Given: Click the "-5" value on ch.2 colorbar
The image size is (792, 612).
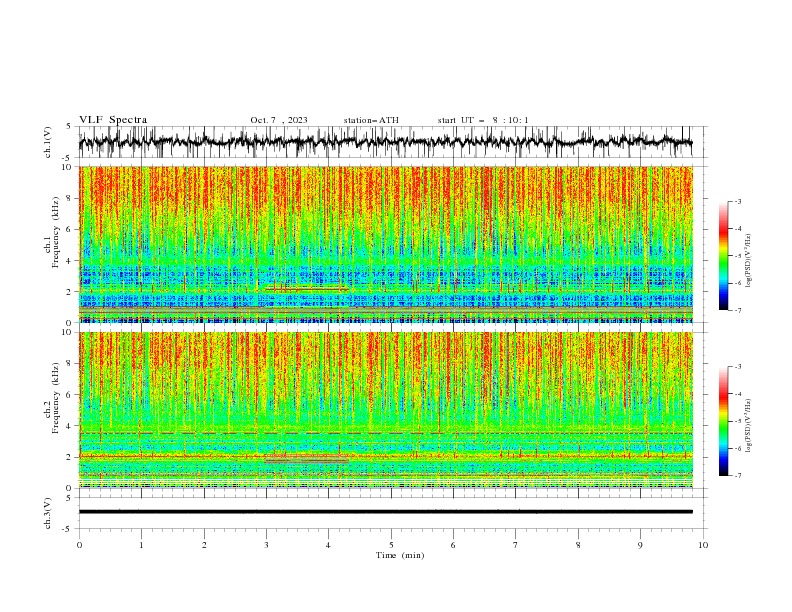Looking at the screenshot, I should (737, 421).
